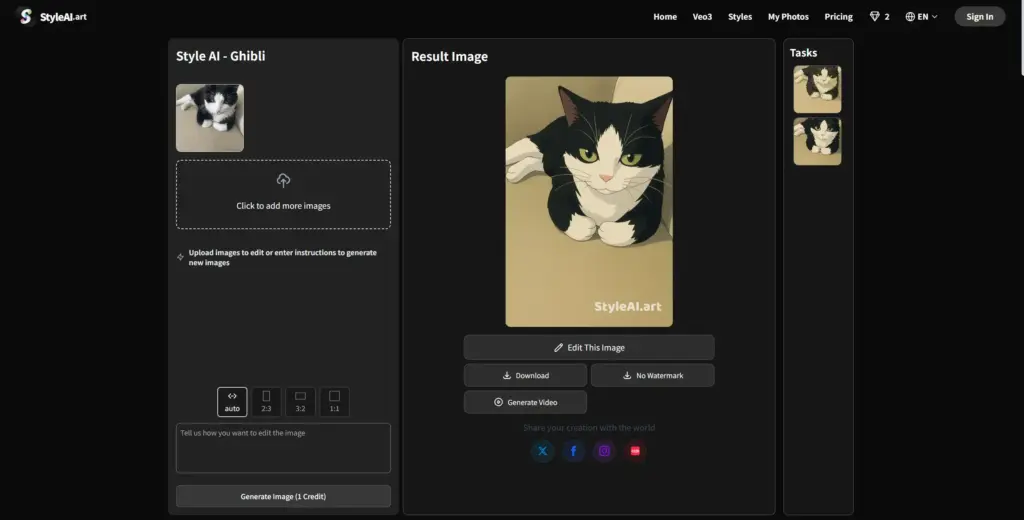Click the Download button
Viewport: 1024px width, 520px height.
[525, 376]
